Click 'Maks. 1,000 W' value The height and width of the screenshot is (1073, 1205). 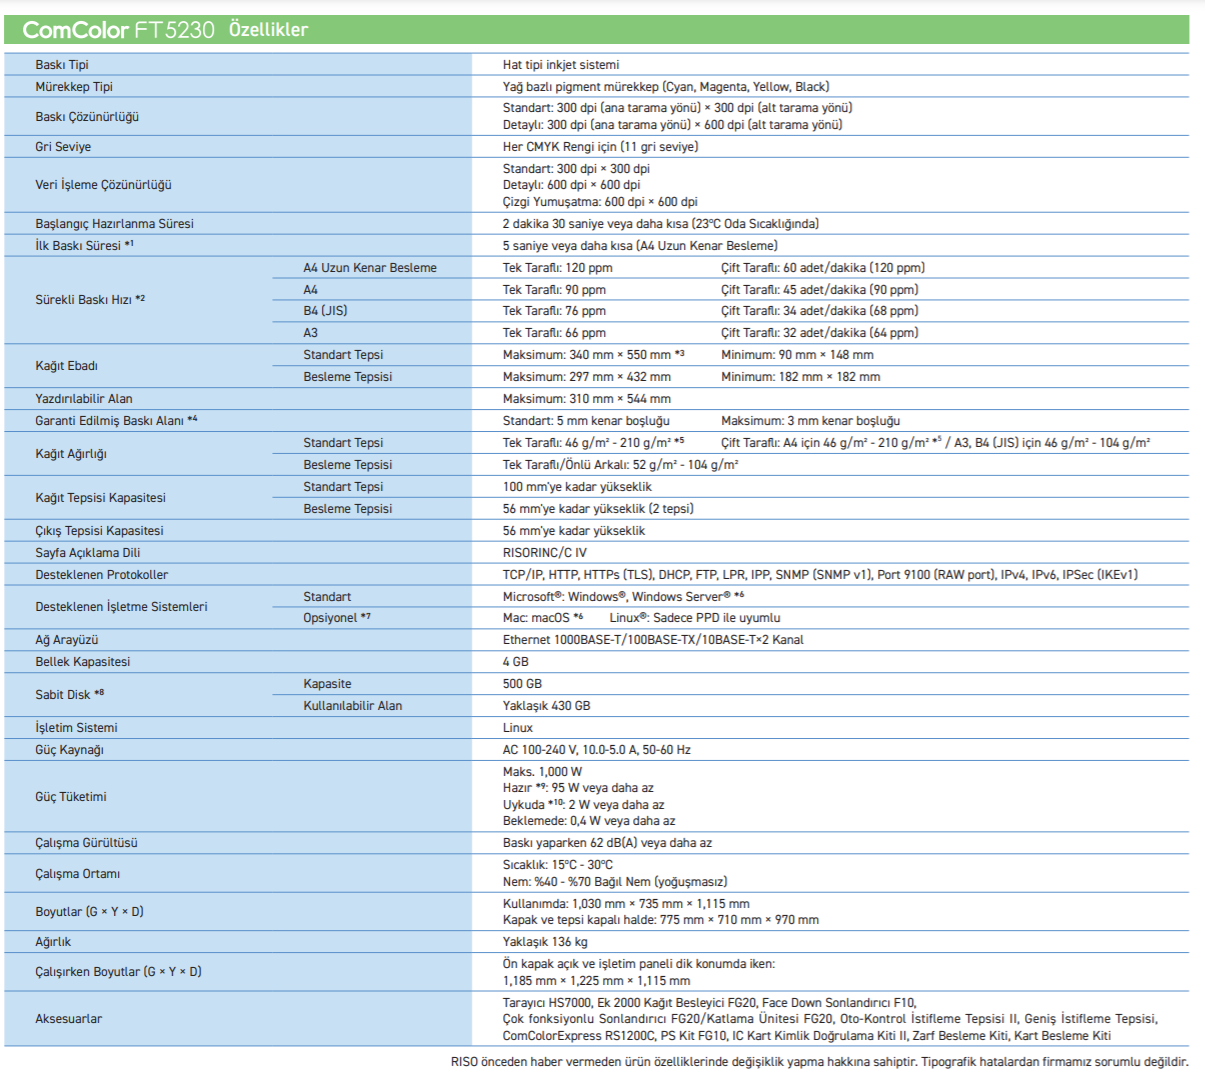click(542, 772)
